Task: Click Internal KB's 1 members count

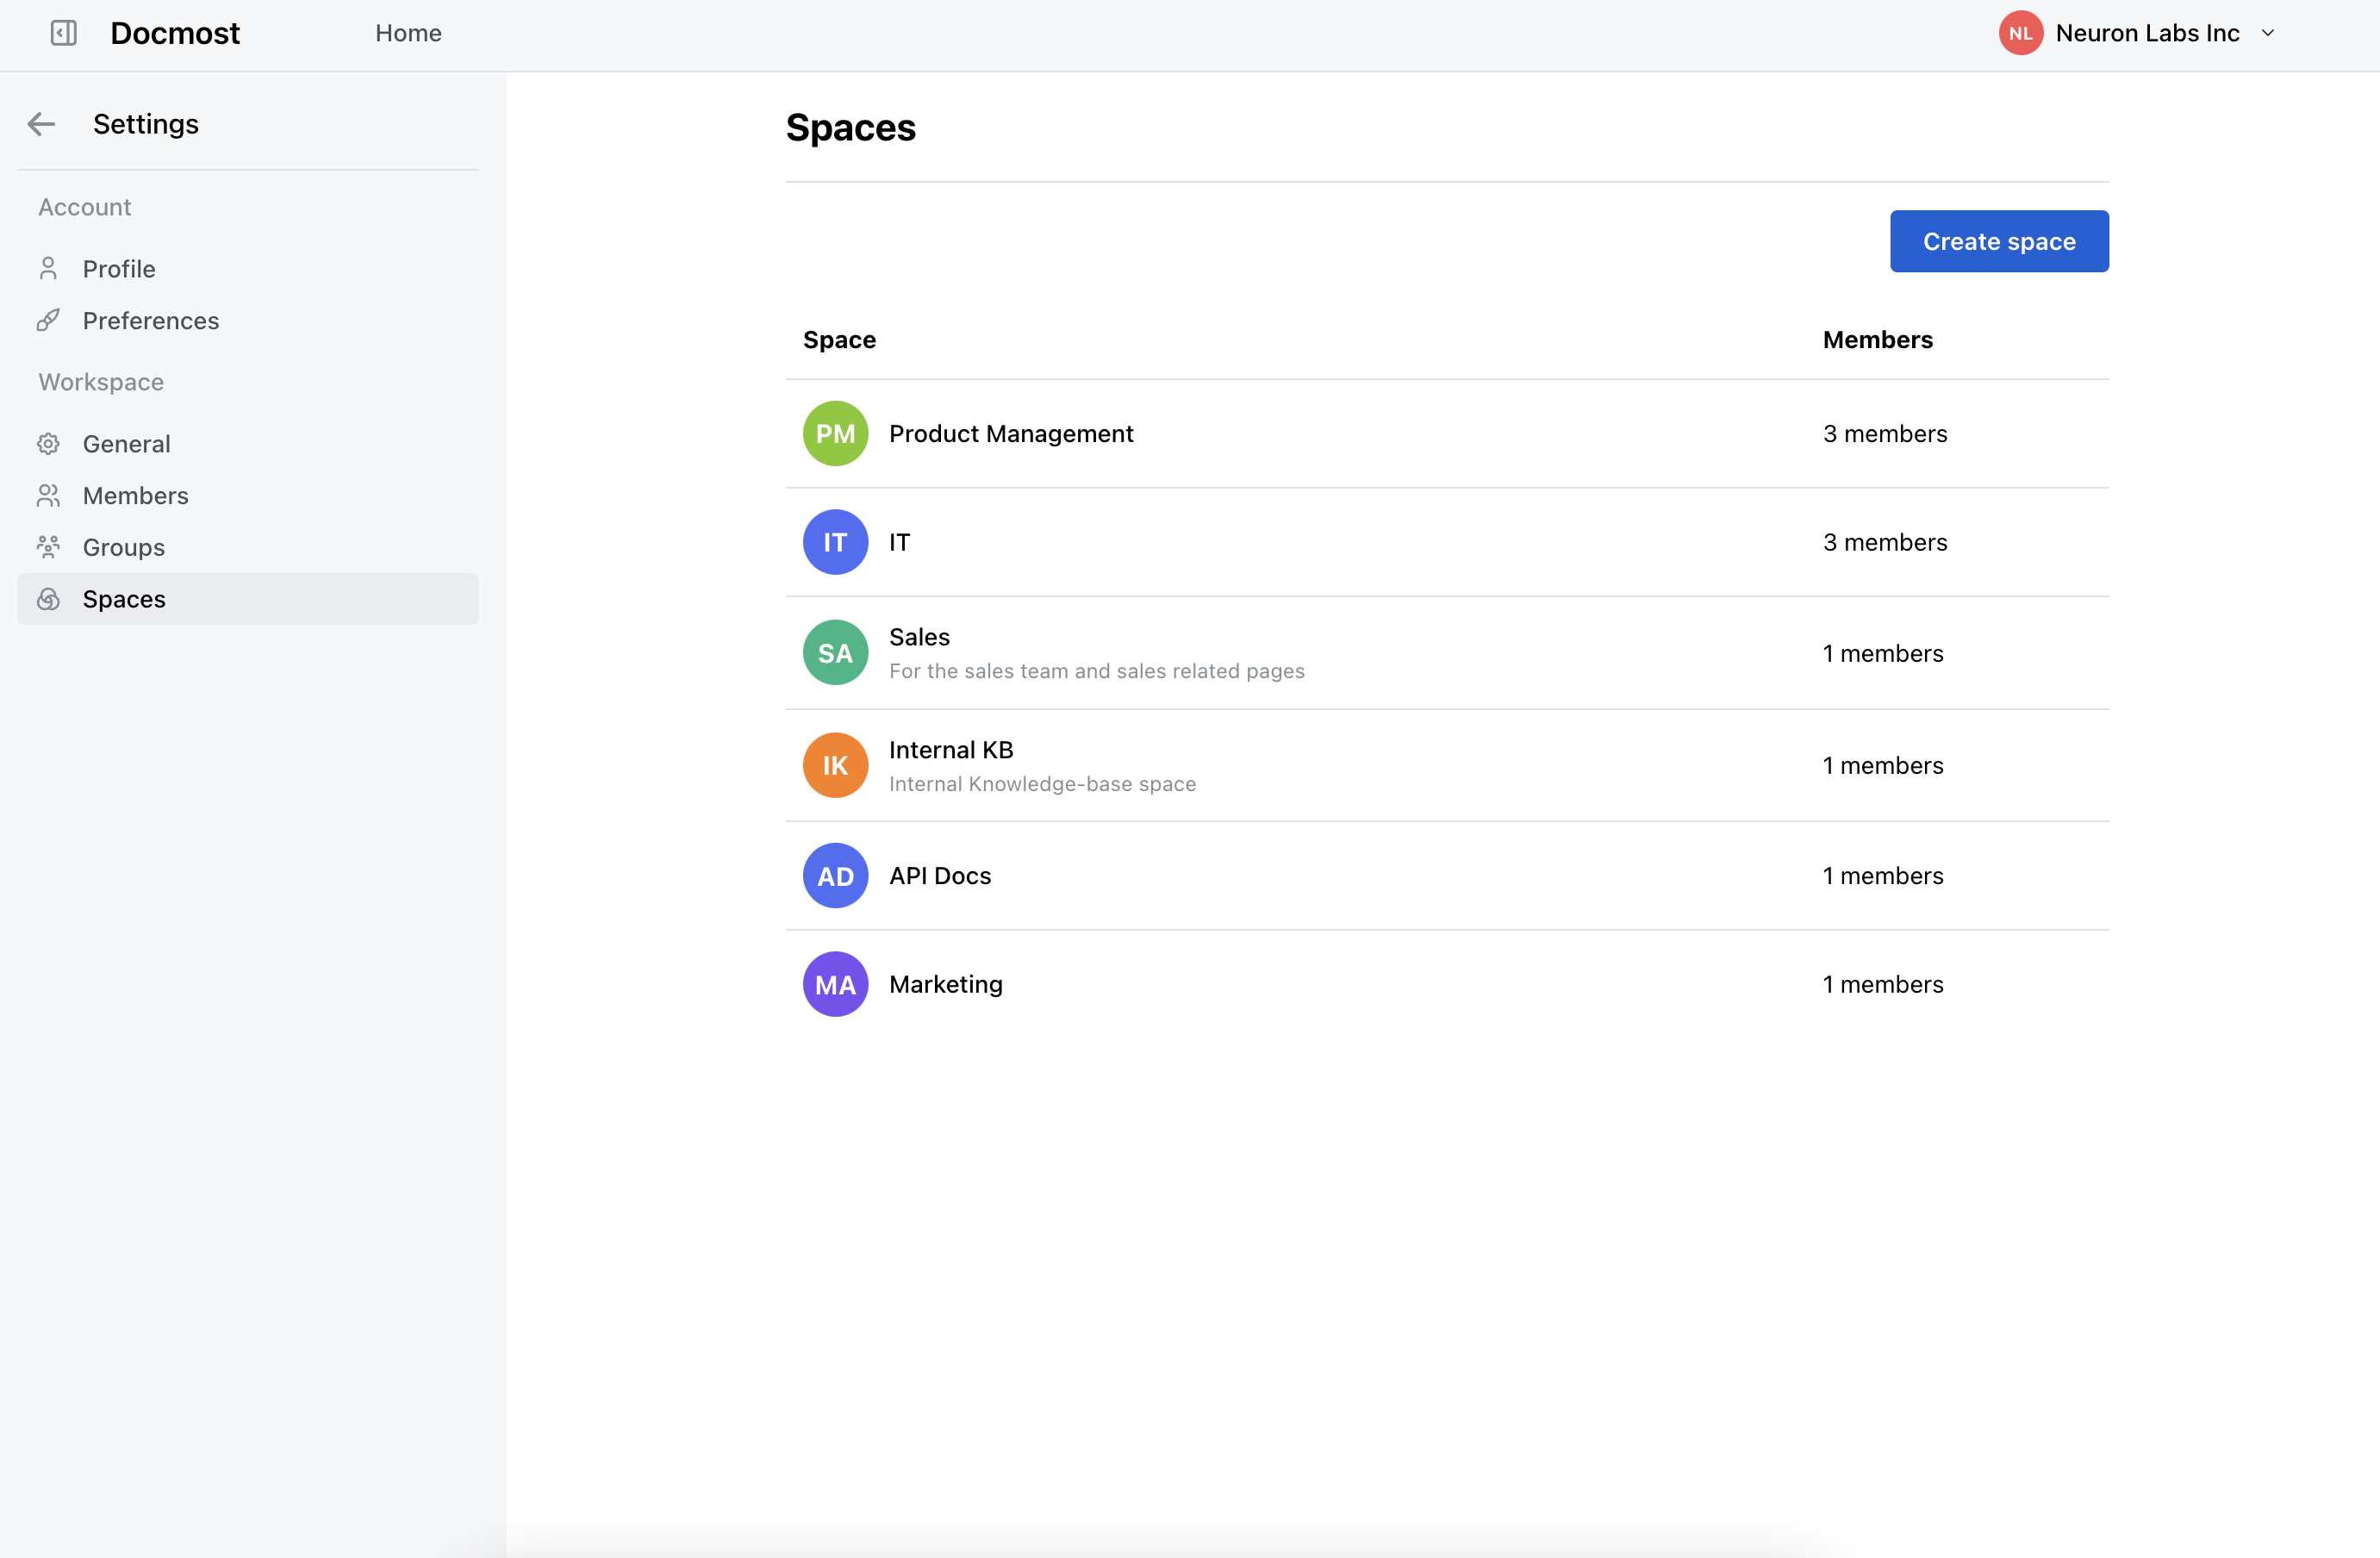Action: (x=1882, y=765)
